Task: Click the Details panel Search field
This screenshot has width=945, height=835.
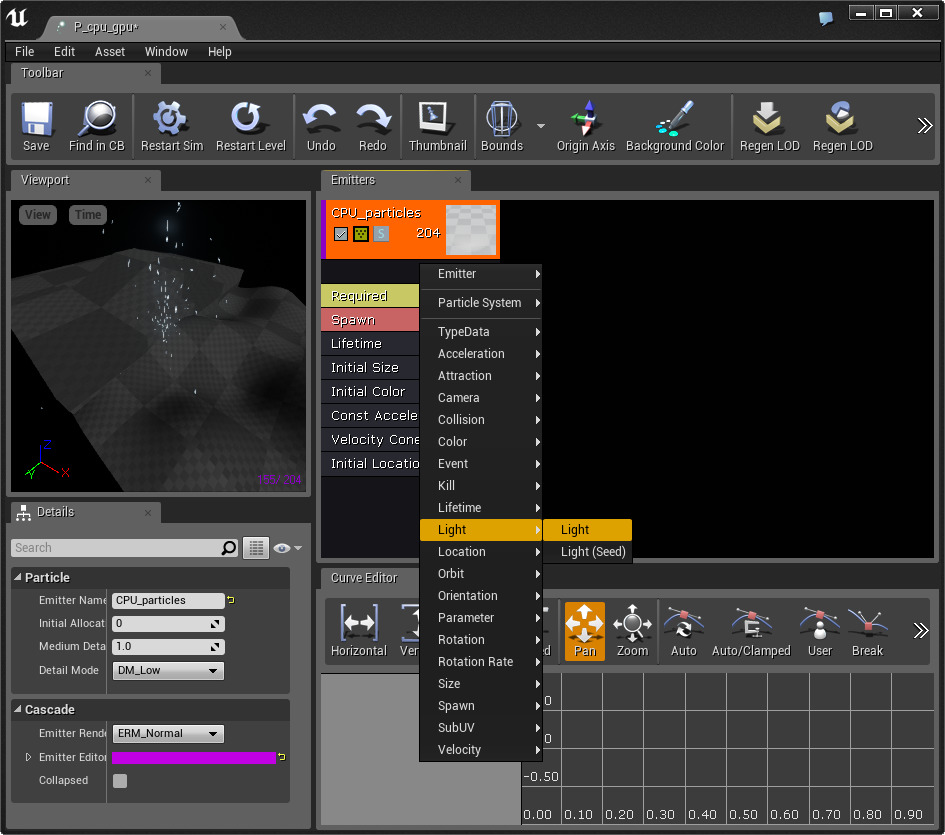Action: click(x=116, y=548)
